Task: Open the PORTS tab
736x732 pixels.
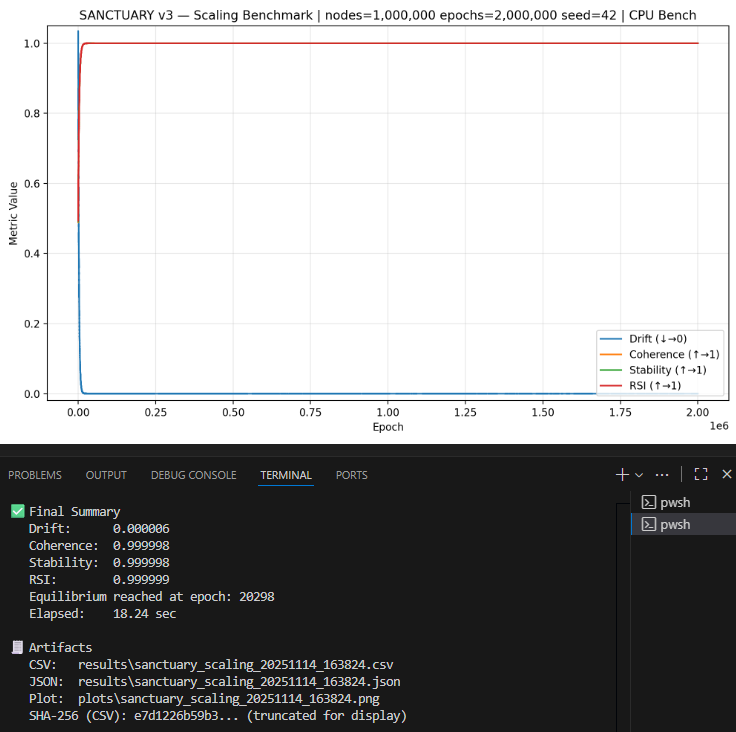Action: (352, 475)
